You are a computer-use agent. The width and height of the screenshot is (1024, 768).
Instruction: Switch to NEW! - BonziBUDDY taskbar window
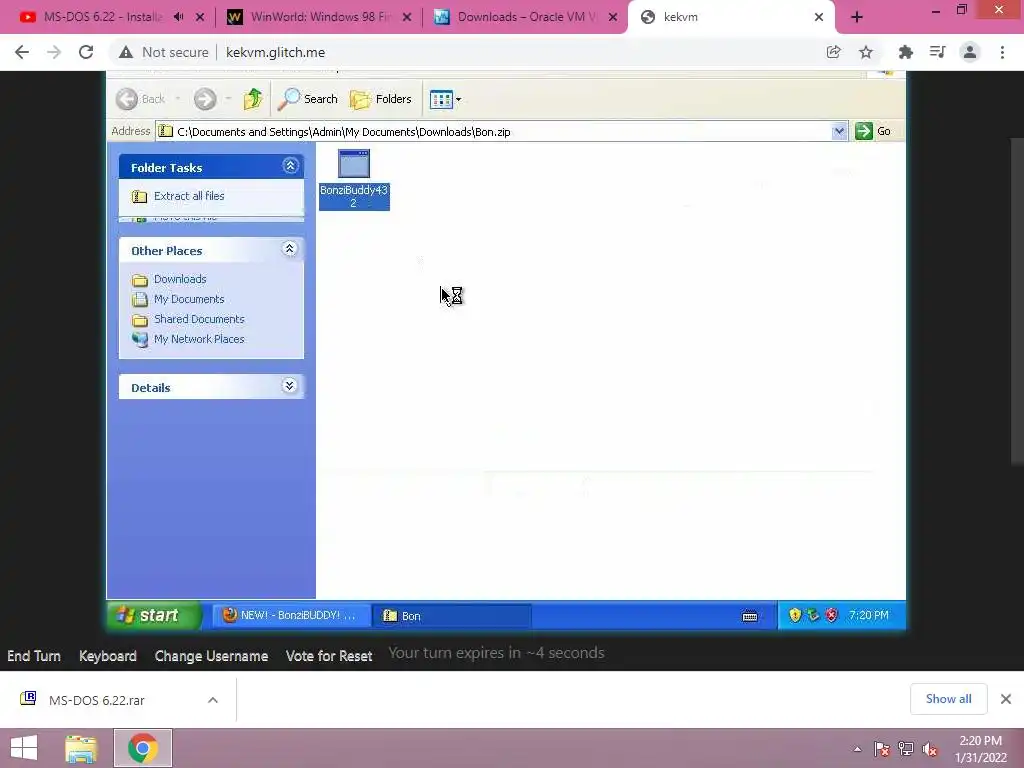(x=291, y=615)
